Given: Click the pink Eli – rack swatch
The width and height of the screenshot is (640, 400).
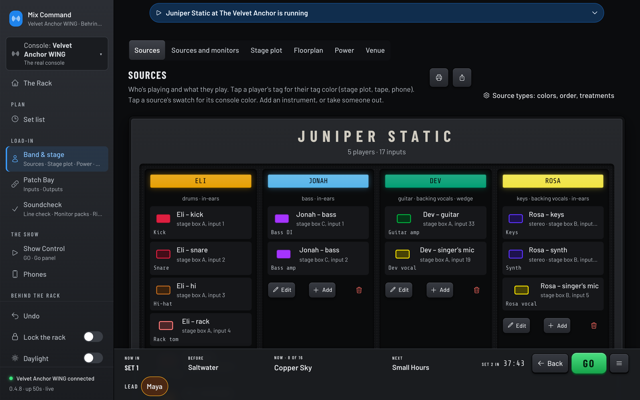Looking at the screenshot, I should 166,325.
